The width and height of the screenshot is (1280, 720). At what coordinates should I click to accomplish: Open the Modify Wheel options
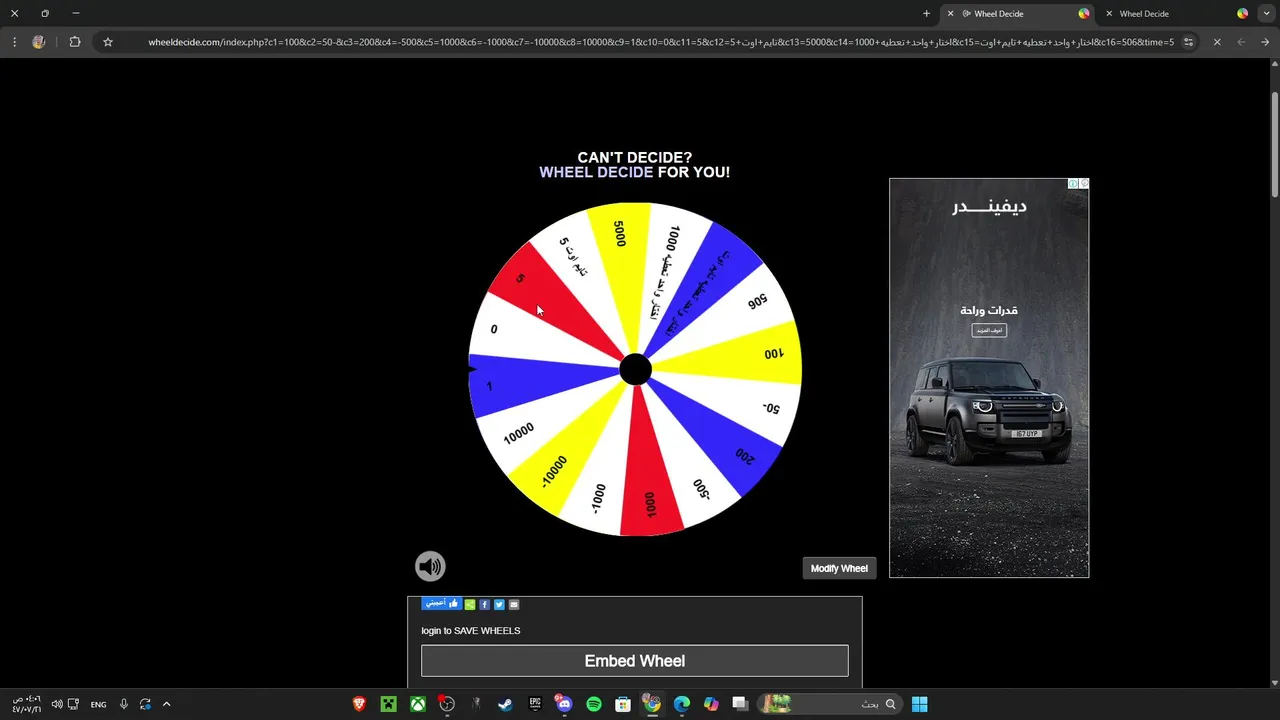839,568
